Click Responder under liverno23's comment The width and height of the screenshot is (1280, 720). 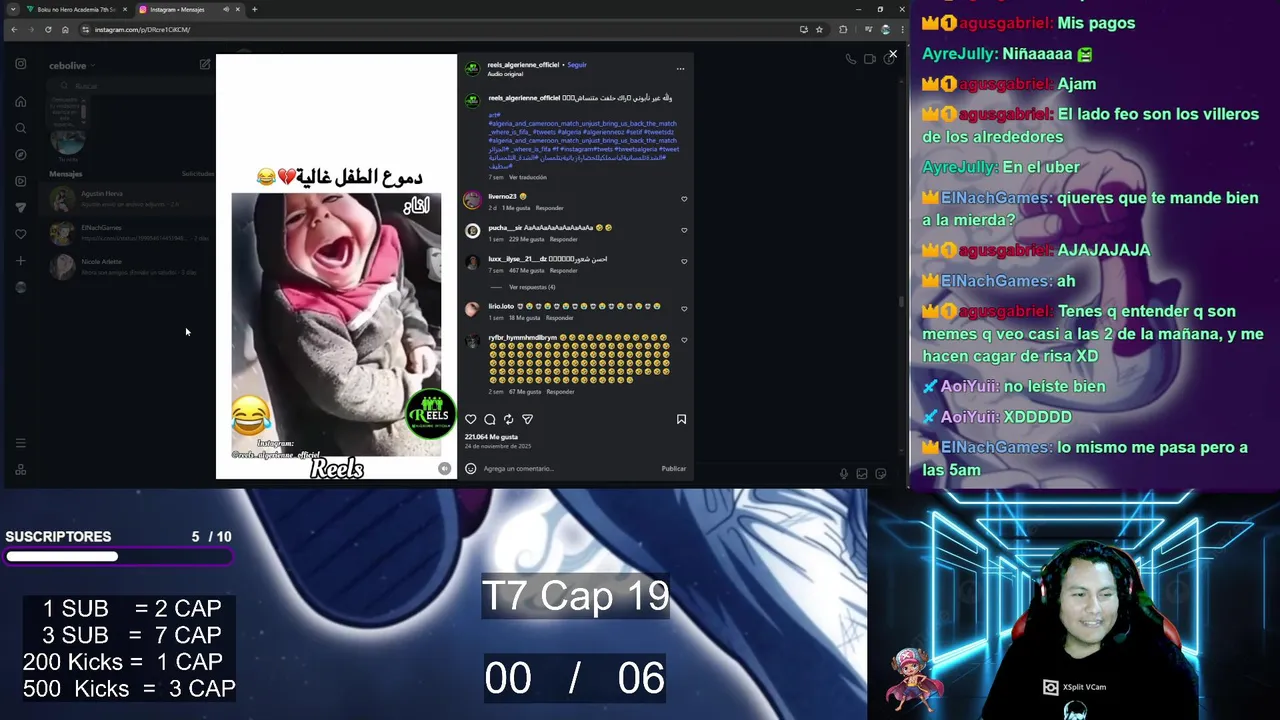coord(549,208)
